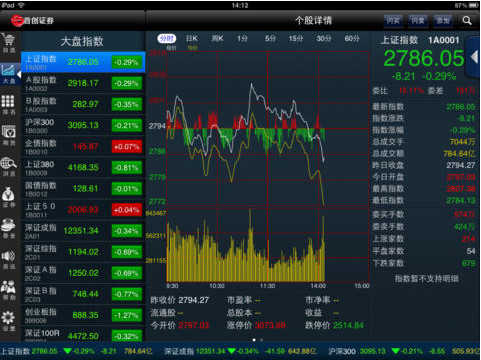Switch to the 15分 chart tab

tap(296, 39)
